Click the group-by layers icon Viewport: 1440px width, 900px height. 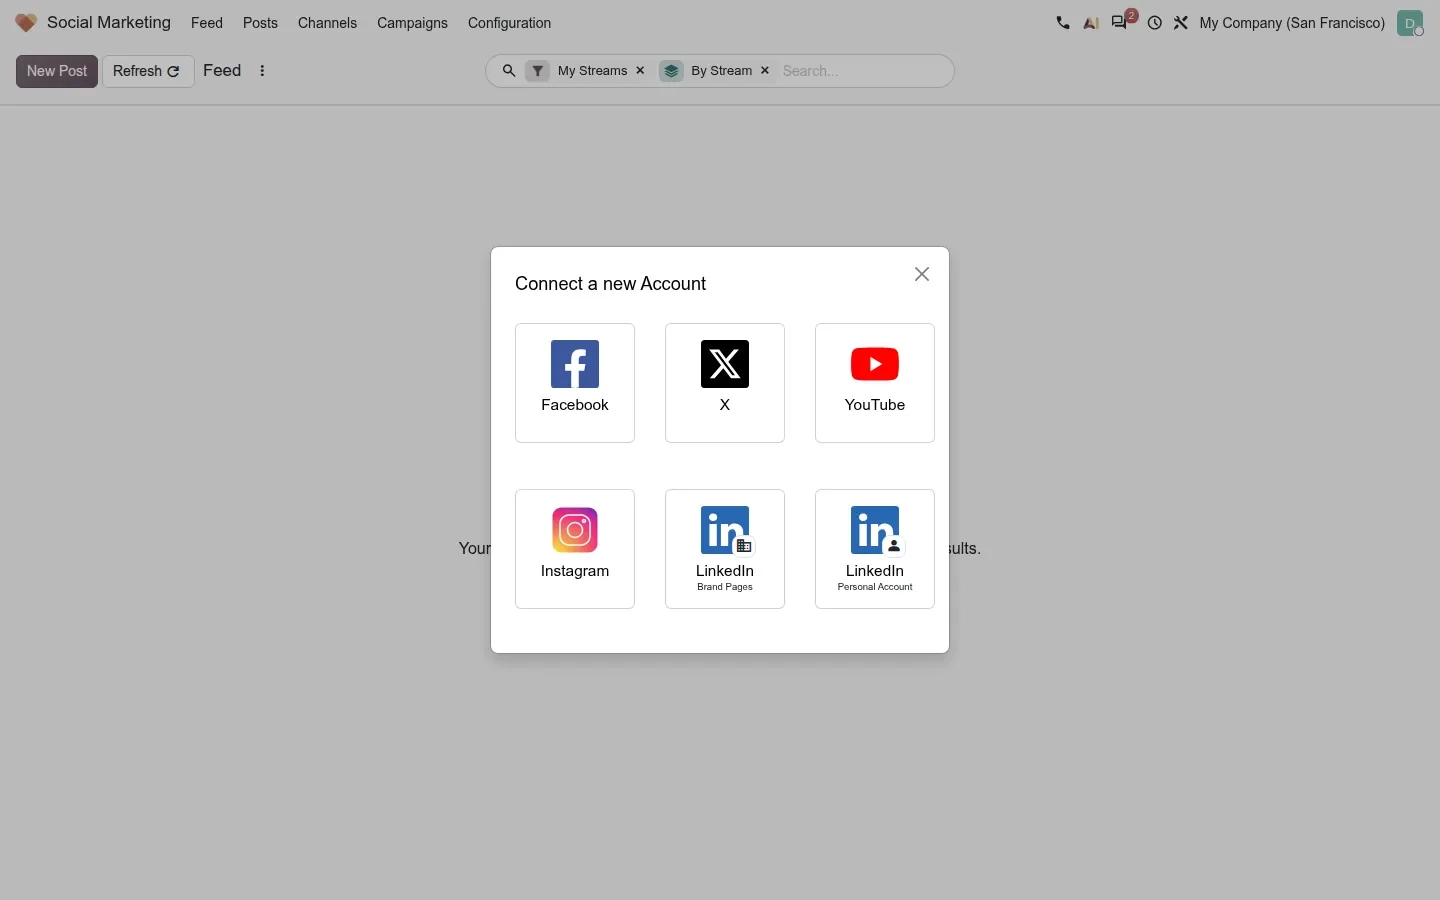tap(672, 71)
